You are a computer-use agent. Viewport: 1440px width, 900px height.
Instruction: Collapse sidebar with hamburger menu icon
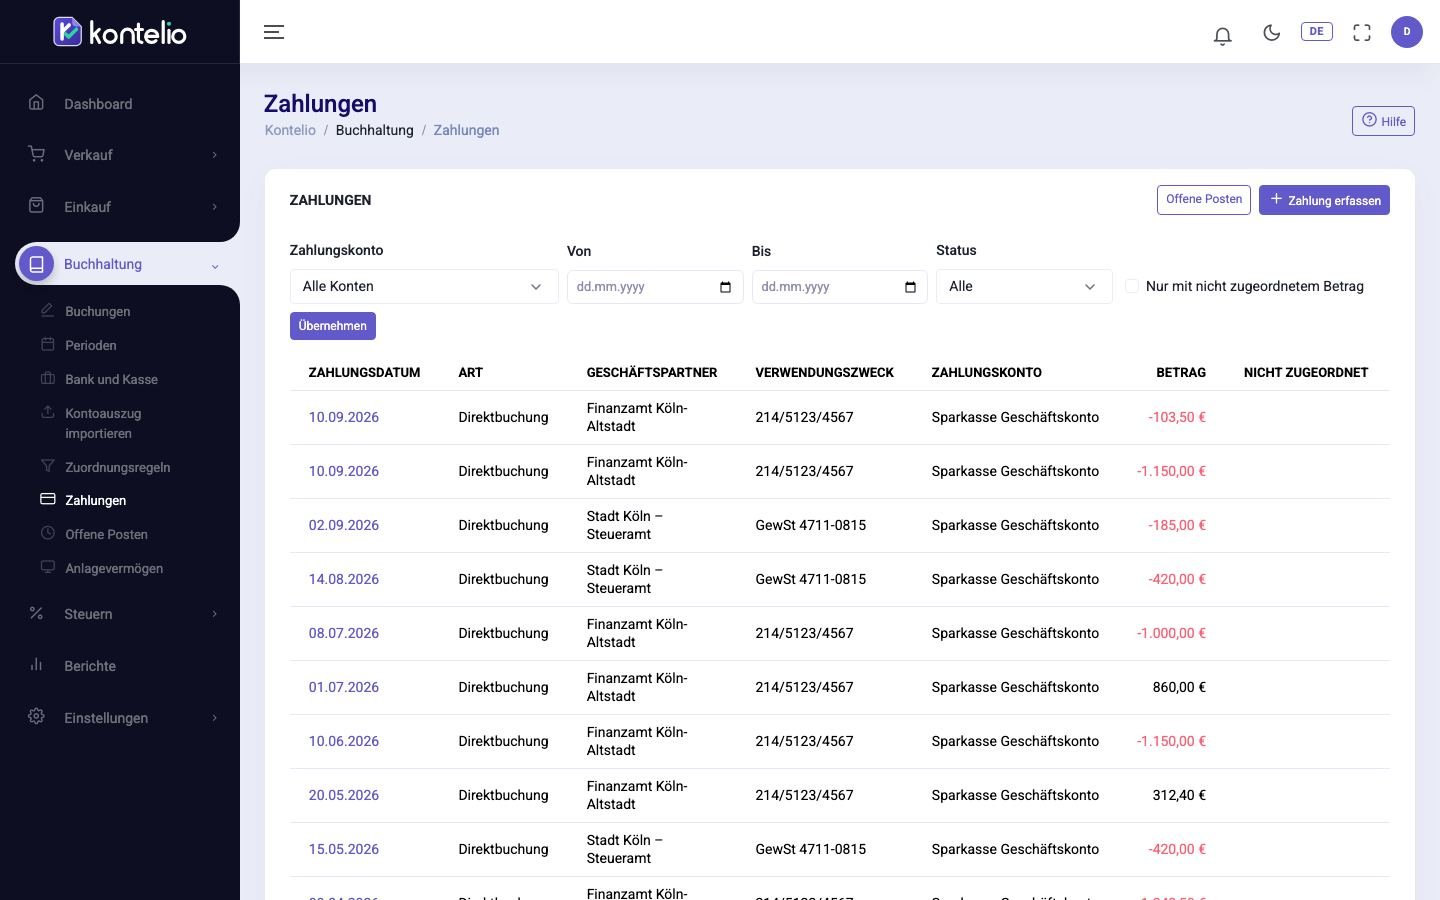274,32
